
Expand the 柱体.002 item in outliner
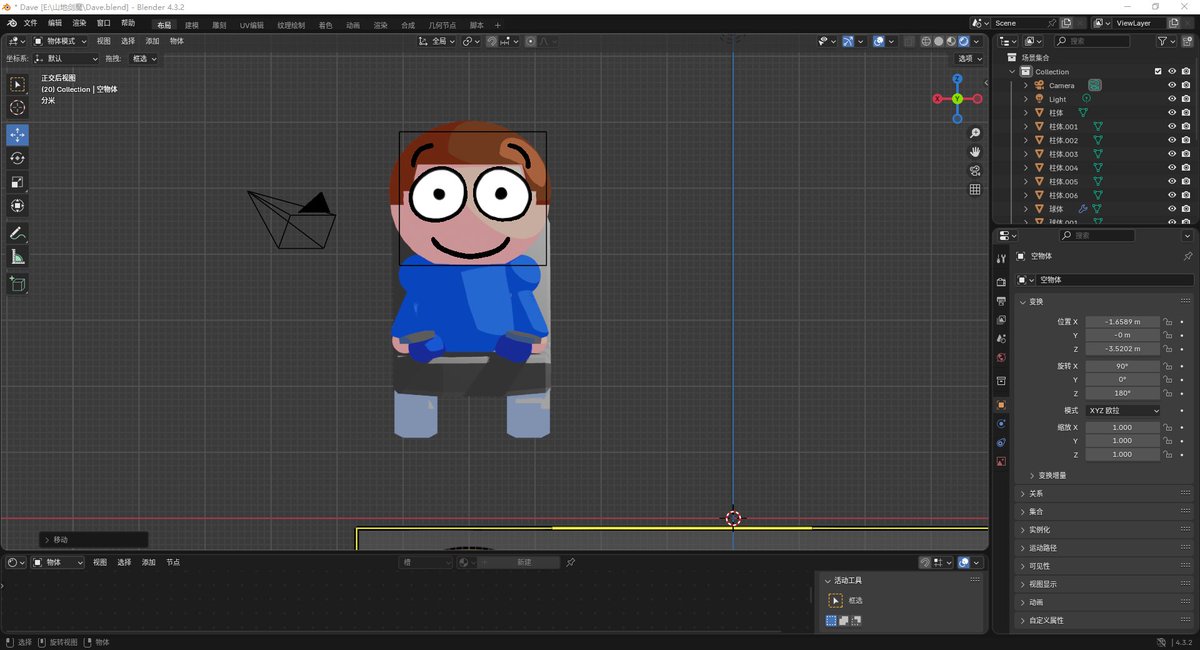coord(1025,141)
